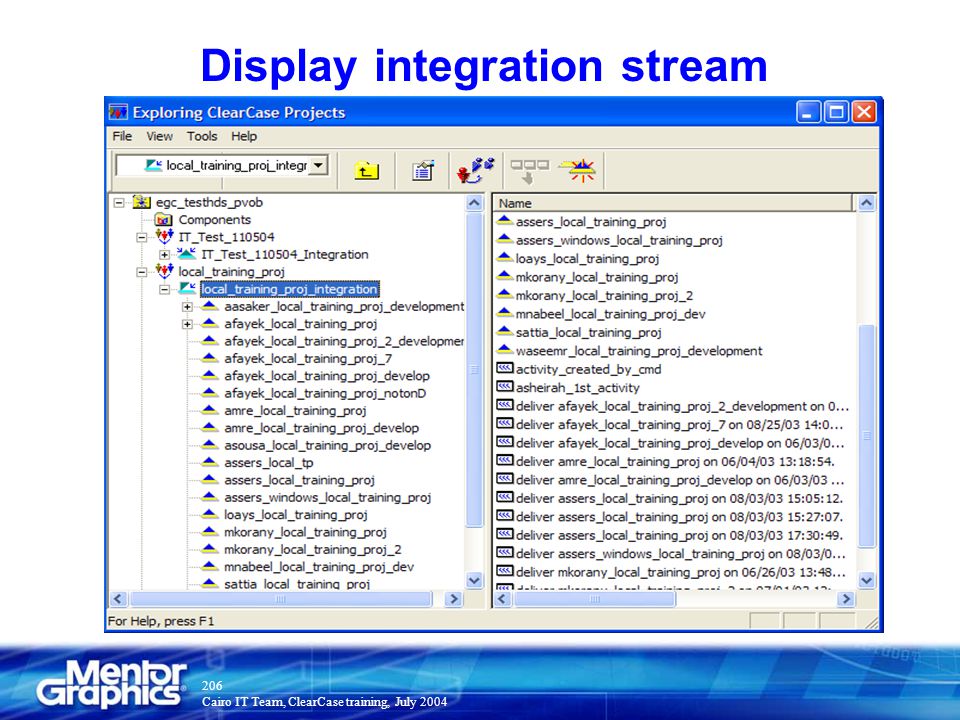
Task: Click the sattia_local_training_proj list stream icon
Action: click(x=504, y=331)
